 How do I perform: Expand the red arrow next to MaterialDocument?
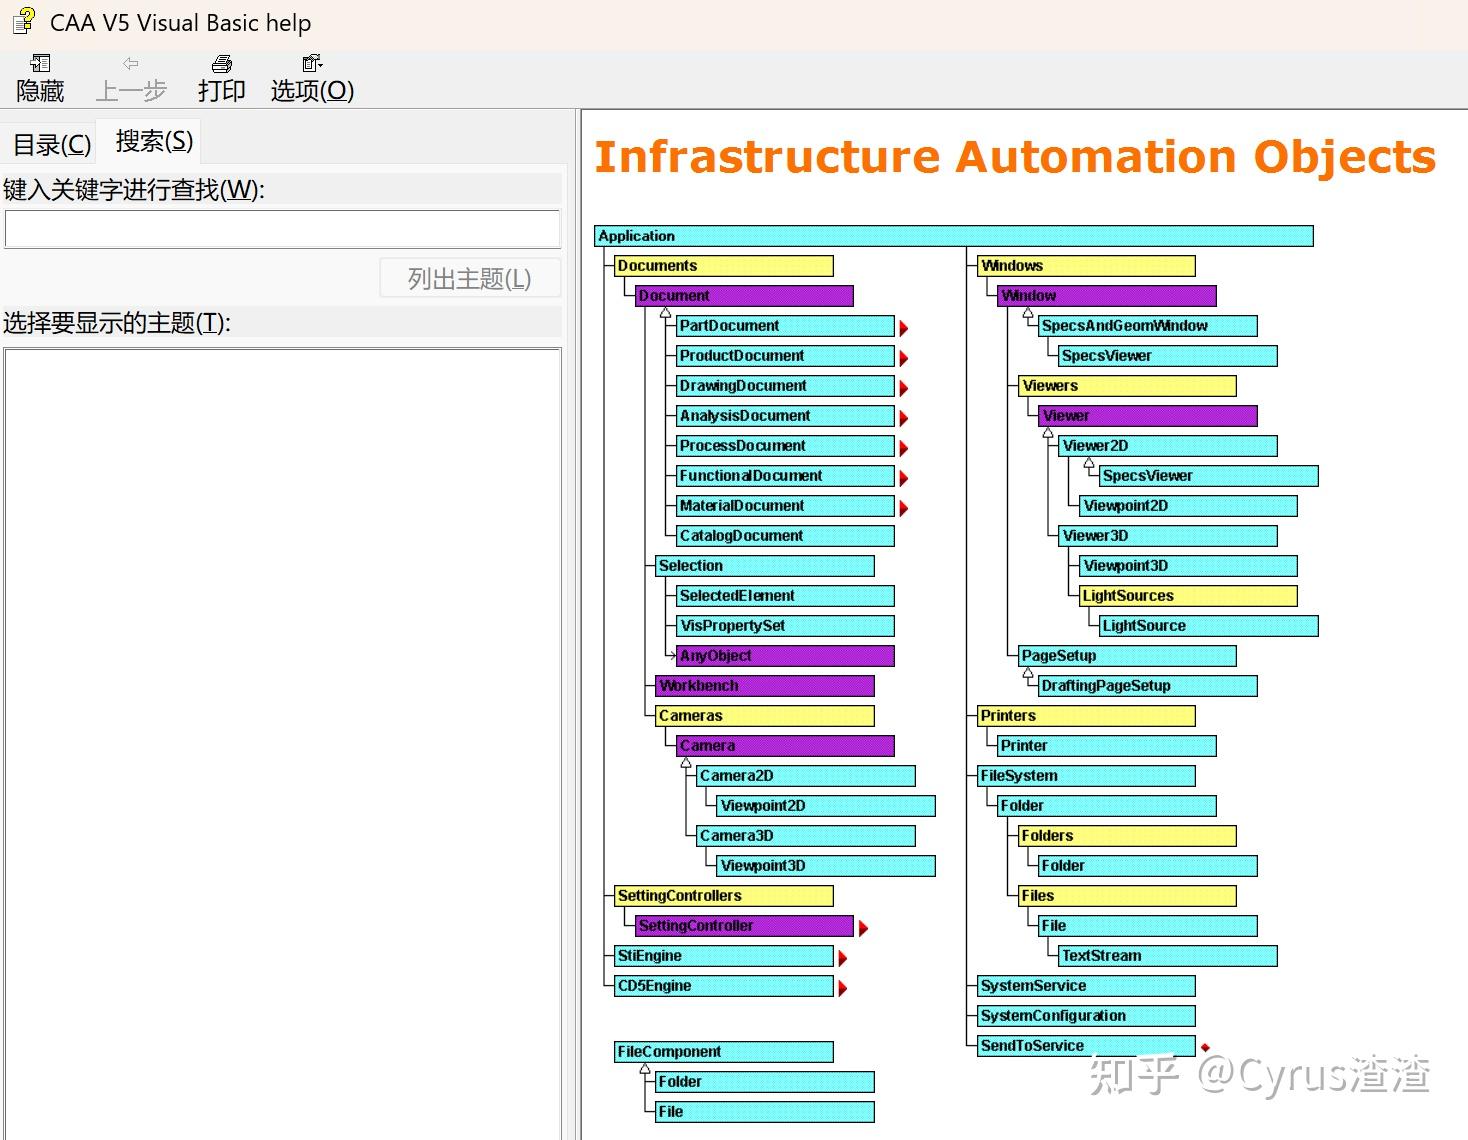point(903,508)
